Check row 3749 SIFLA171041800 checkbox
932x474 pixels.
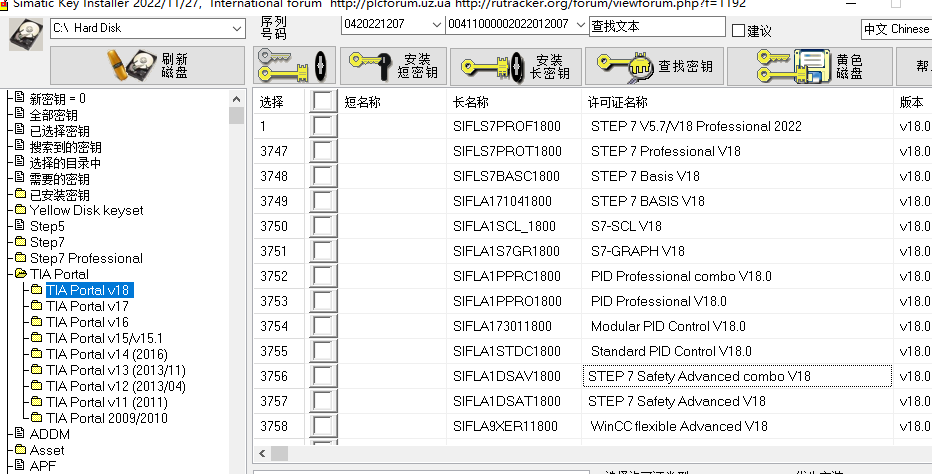323,201
